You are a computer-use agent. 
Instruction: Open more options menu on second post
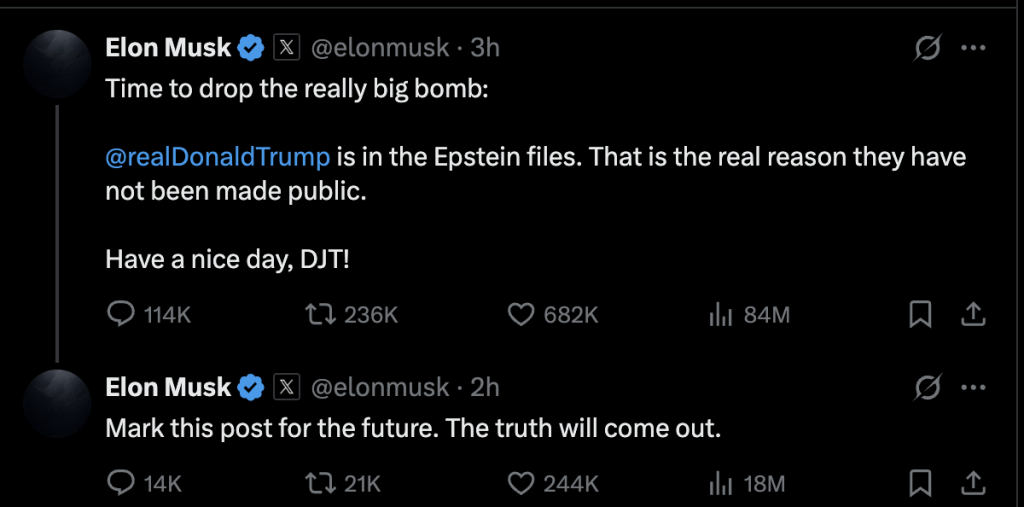973,387
